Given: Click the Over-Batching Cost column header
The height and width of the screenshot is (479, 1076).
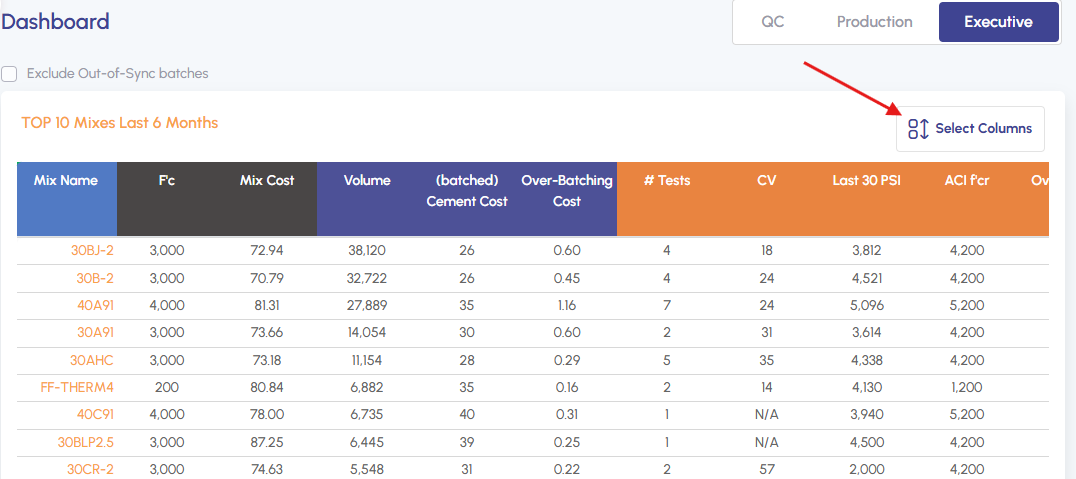Looking at the screenshot, I should [x=567, y=190].
